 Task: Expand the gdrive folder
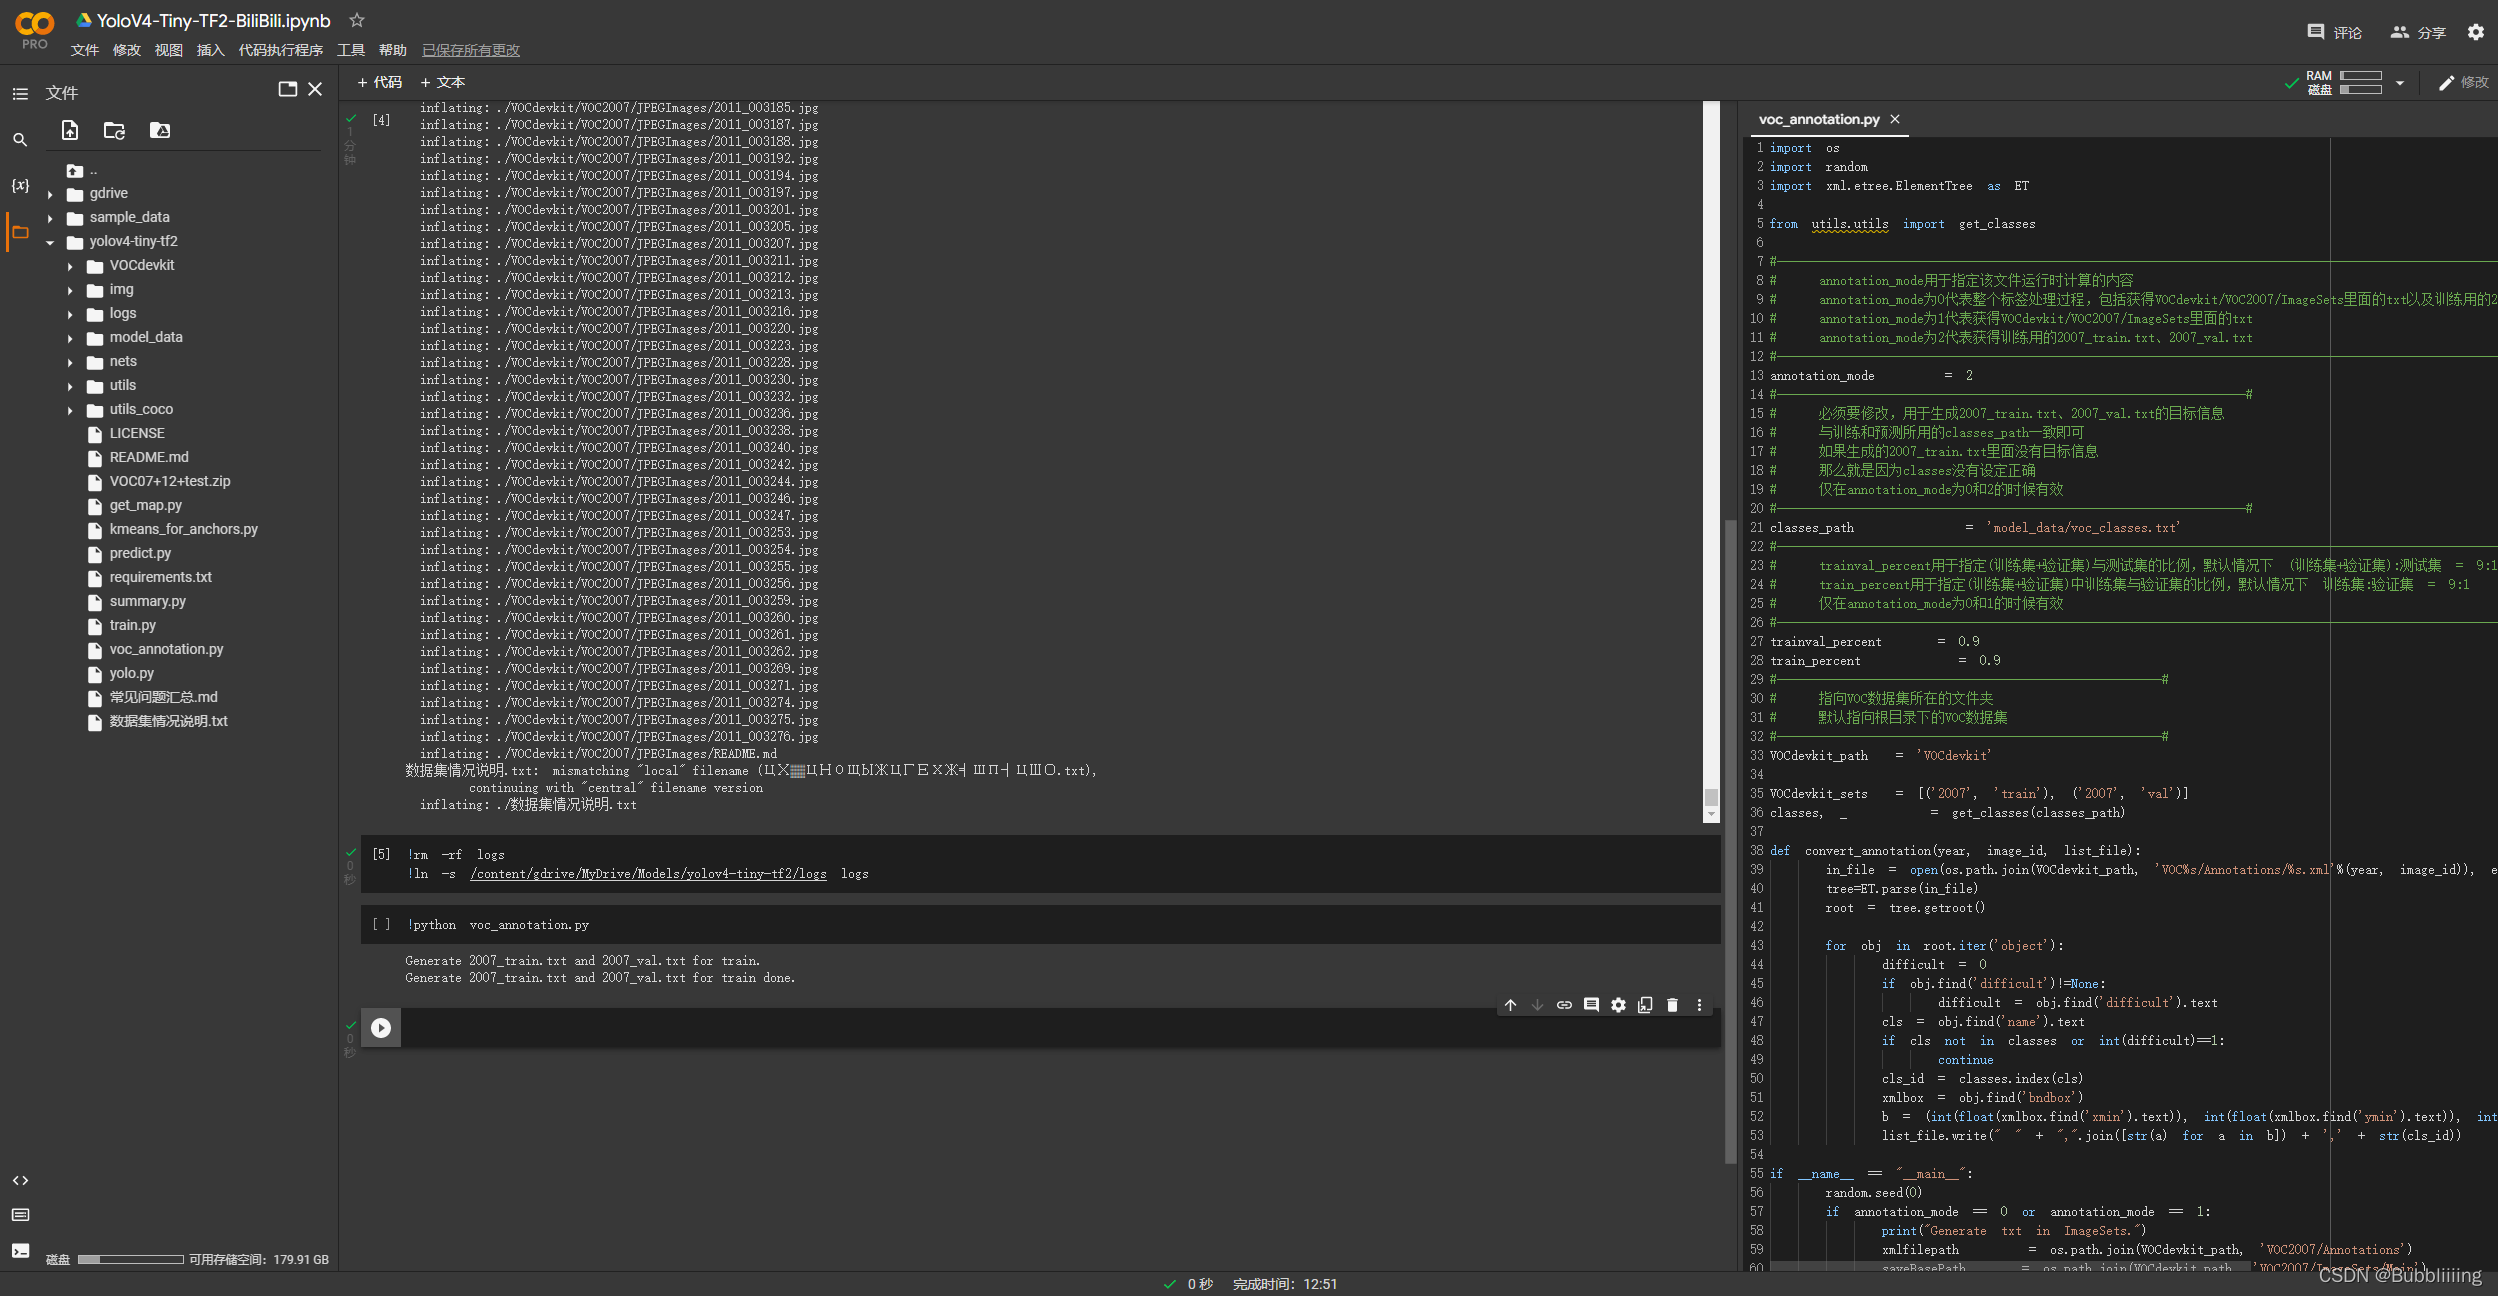(x=50, y=194)
